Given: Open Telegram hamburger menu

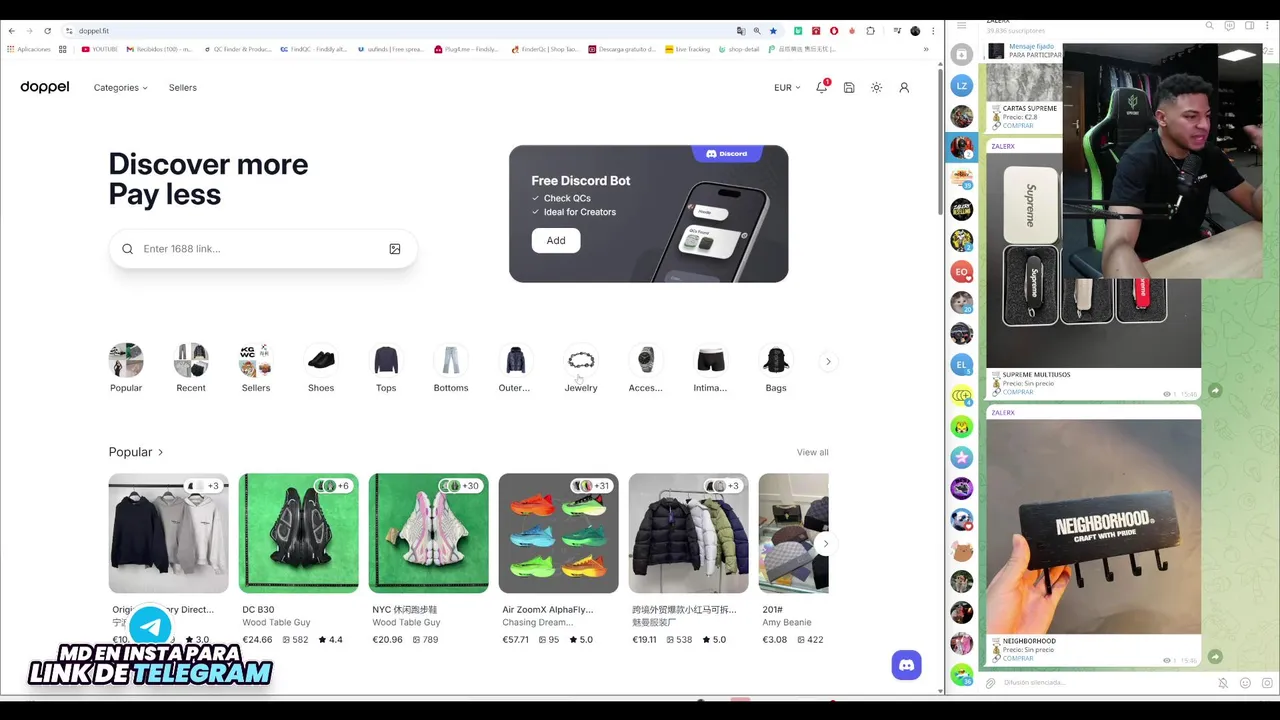Looking at the screenshot, I should (961, 25).
